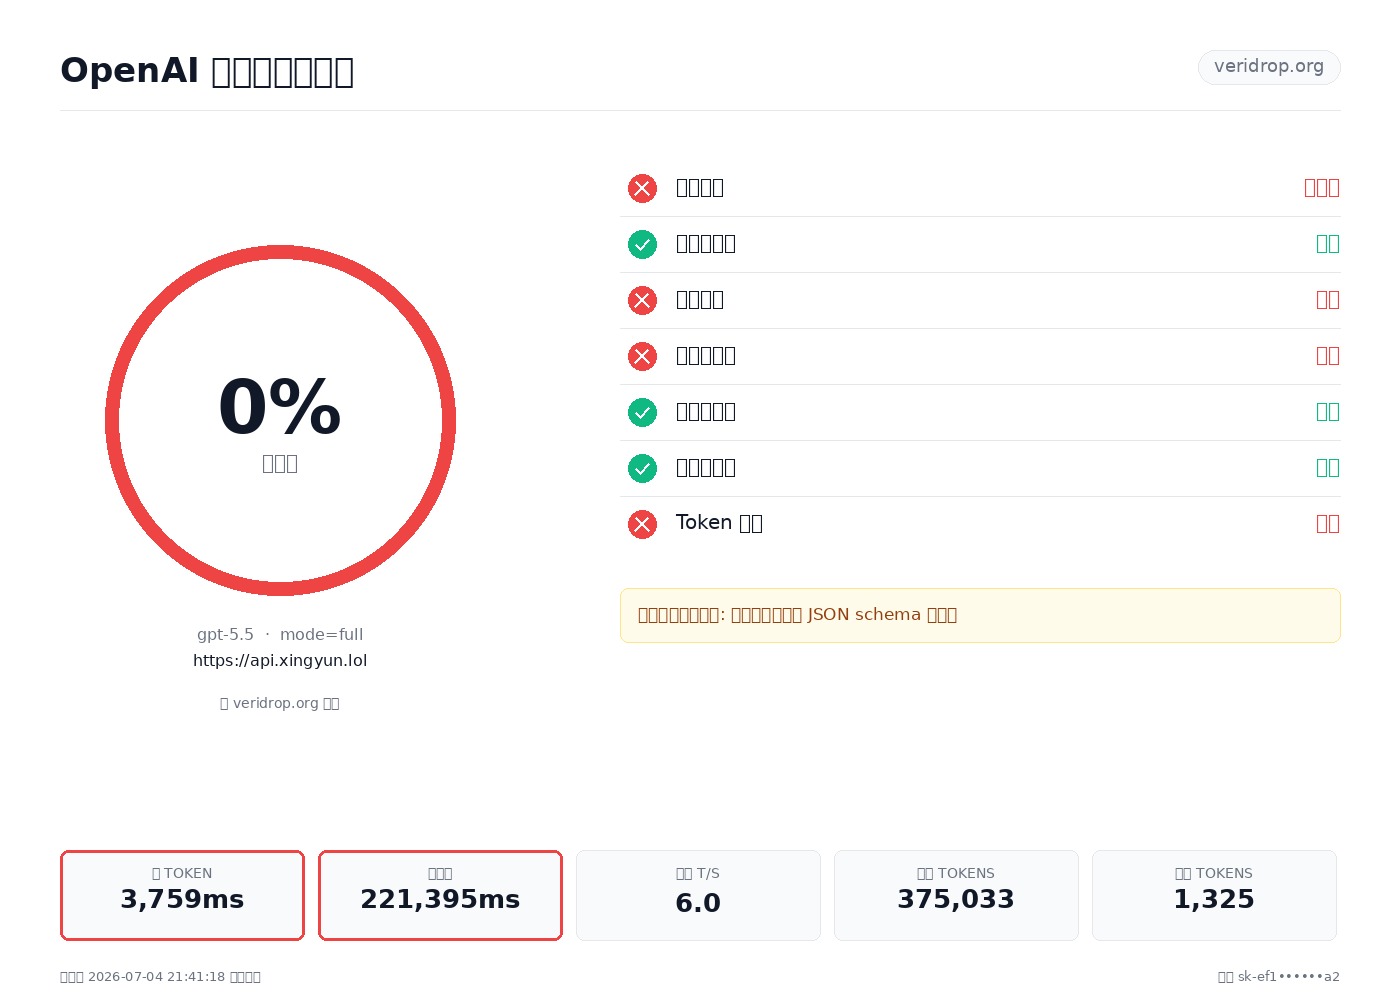Open the https://api.xingyun.lol endpoint link

click(280, 661)
